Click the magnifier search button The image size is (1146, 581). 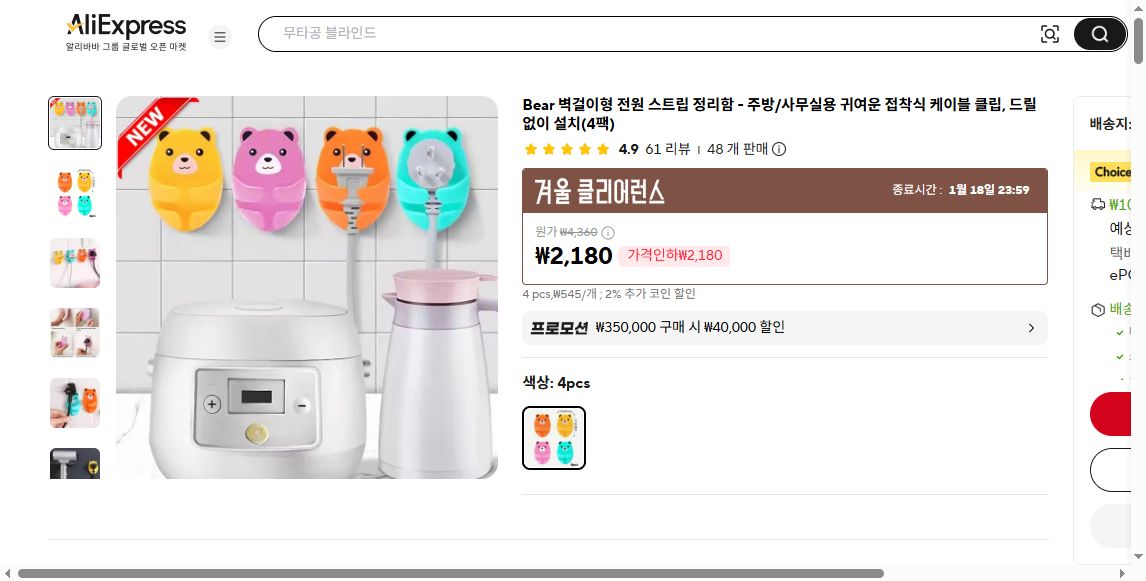1099,33
